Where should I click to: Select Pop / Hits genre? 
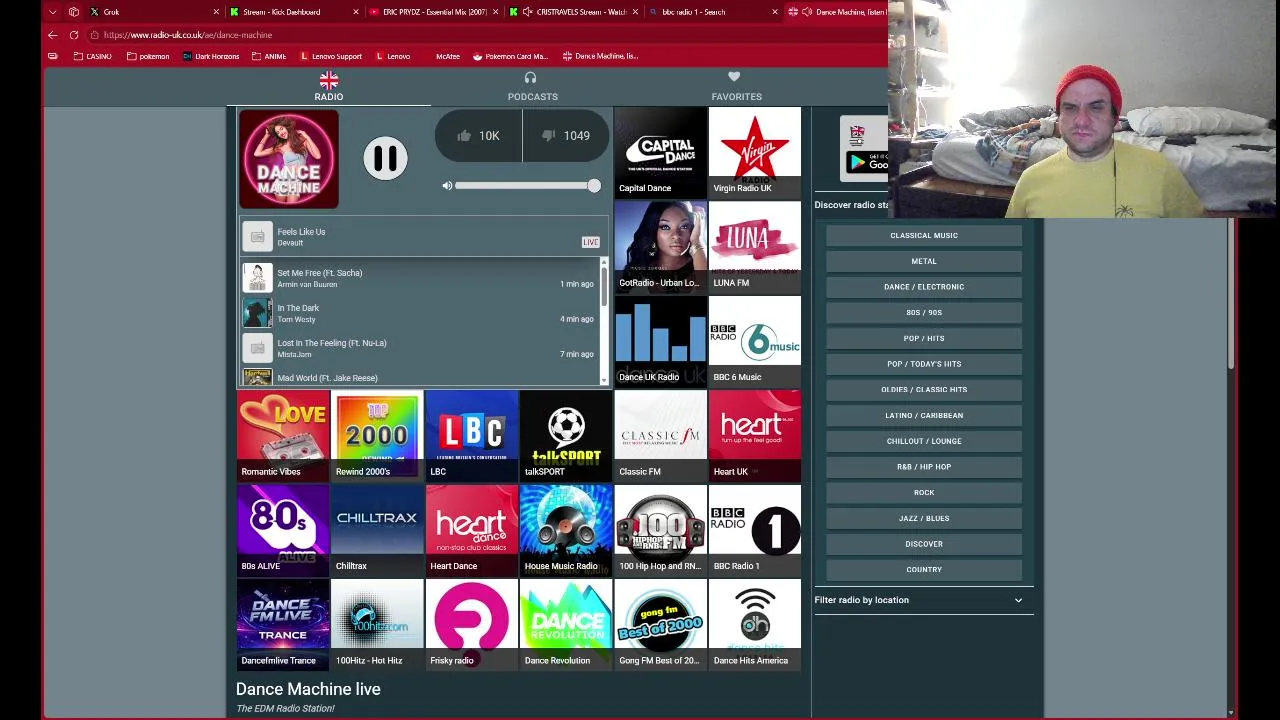(924, 338)
